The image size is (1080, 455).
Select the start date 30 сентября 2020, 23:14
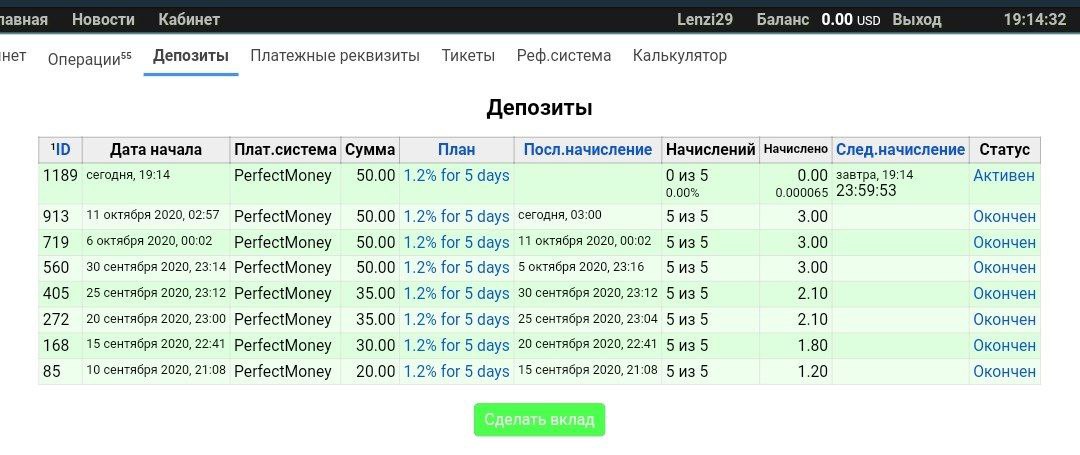tap(156, 267)
